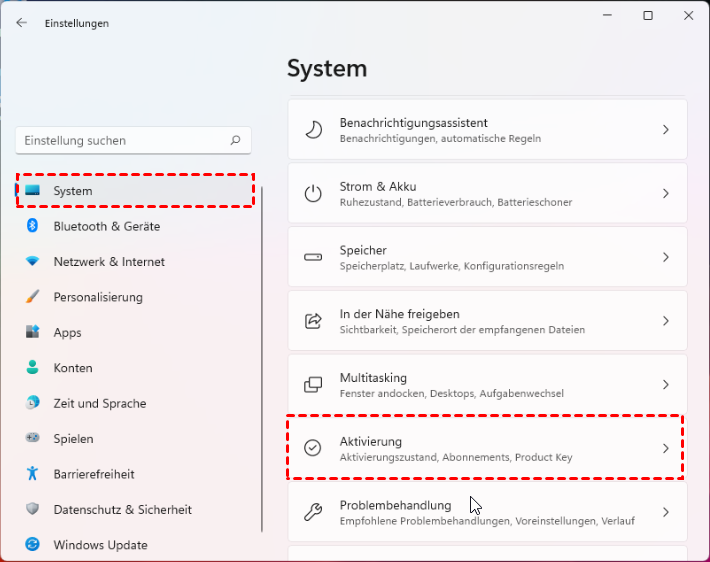
Task: Click the Problembehandlung wrench icon
Action: coord(313,512)
